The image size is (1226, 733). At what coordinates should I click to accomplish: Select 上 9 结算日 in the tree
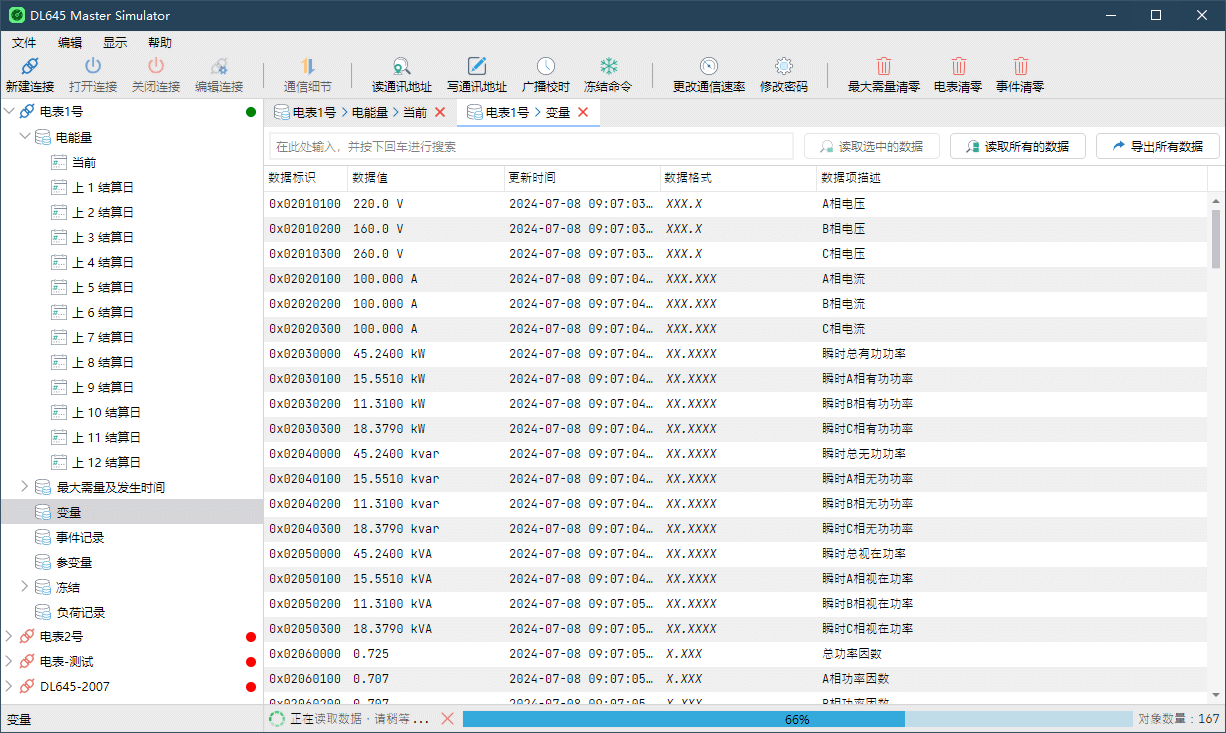103,387
